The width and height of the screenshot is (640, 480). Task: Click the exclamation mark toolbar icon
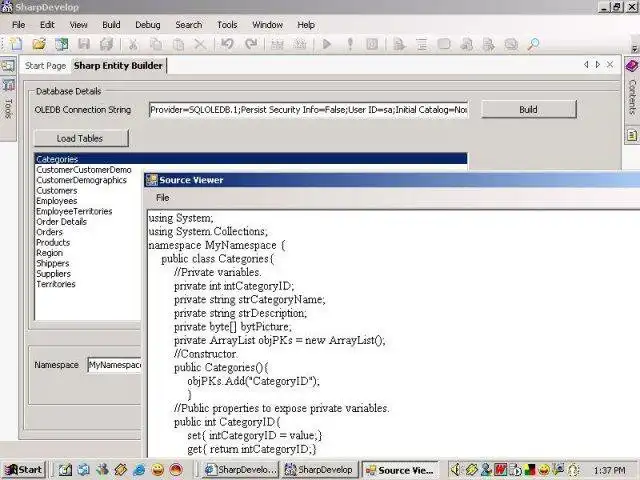pos(350,44)
